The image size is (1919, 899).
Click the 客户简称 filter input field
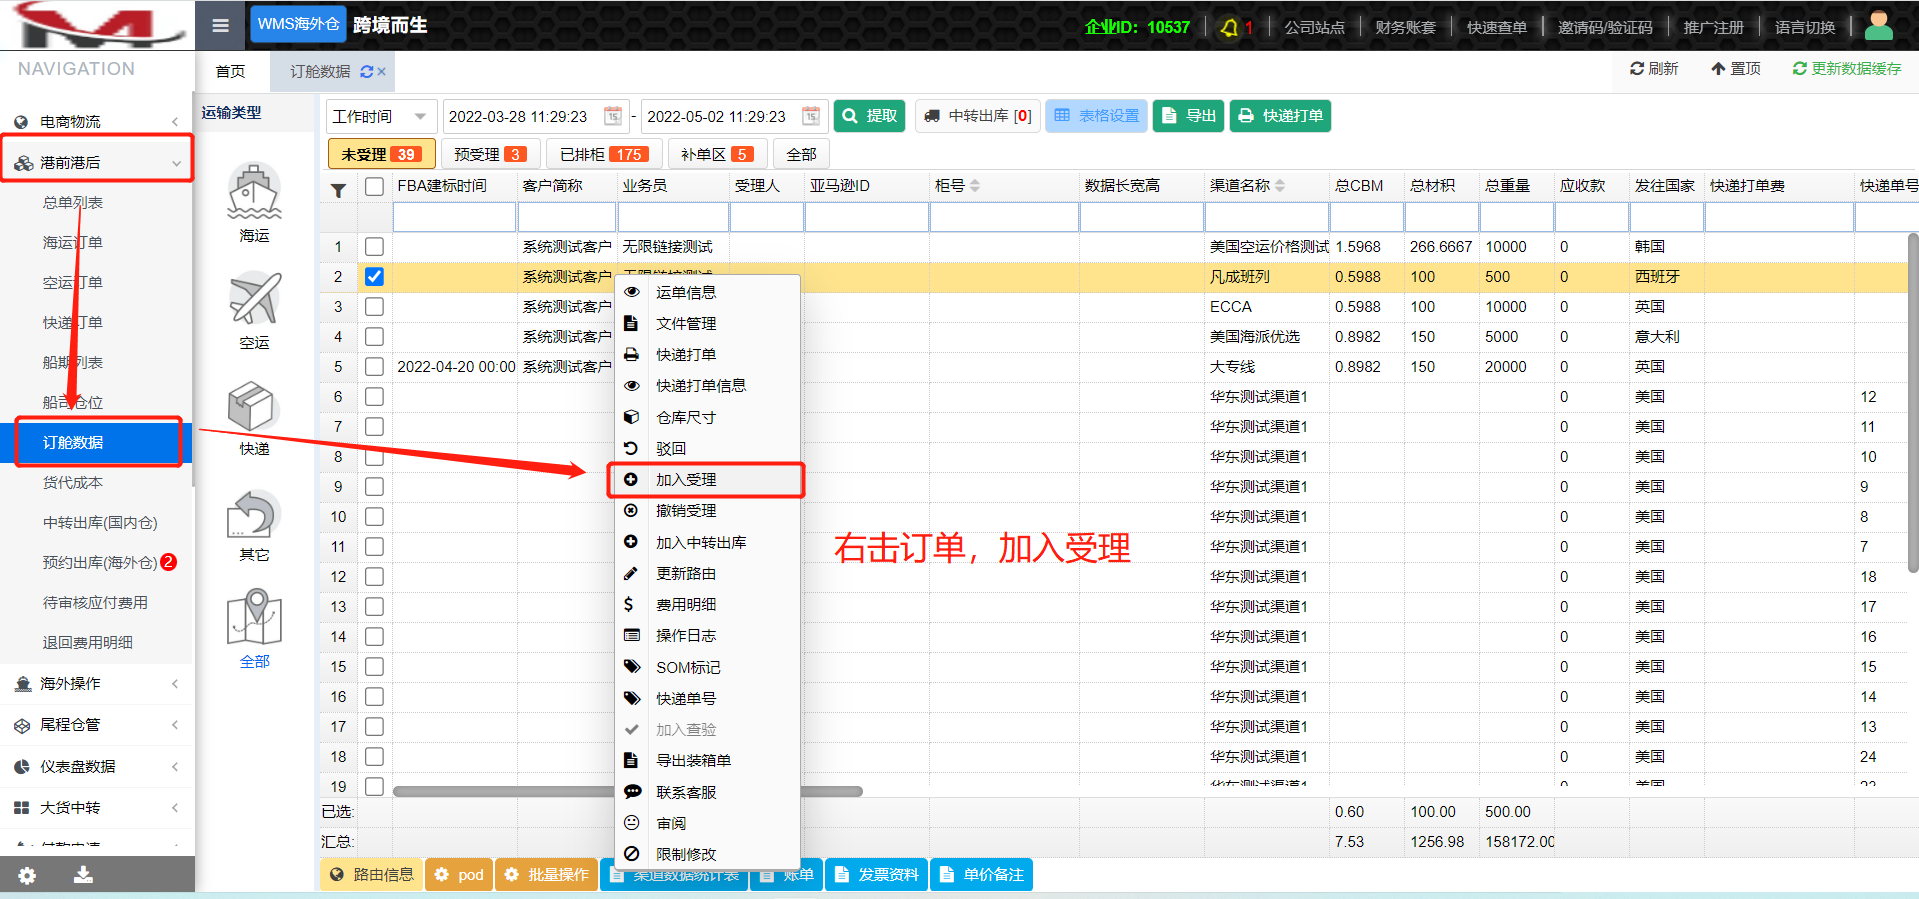click(x=566, y=217)
